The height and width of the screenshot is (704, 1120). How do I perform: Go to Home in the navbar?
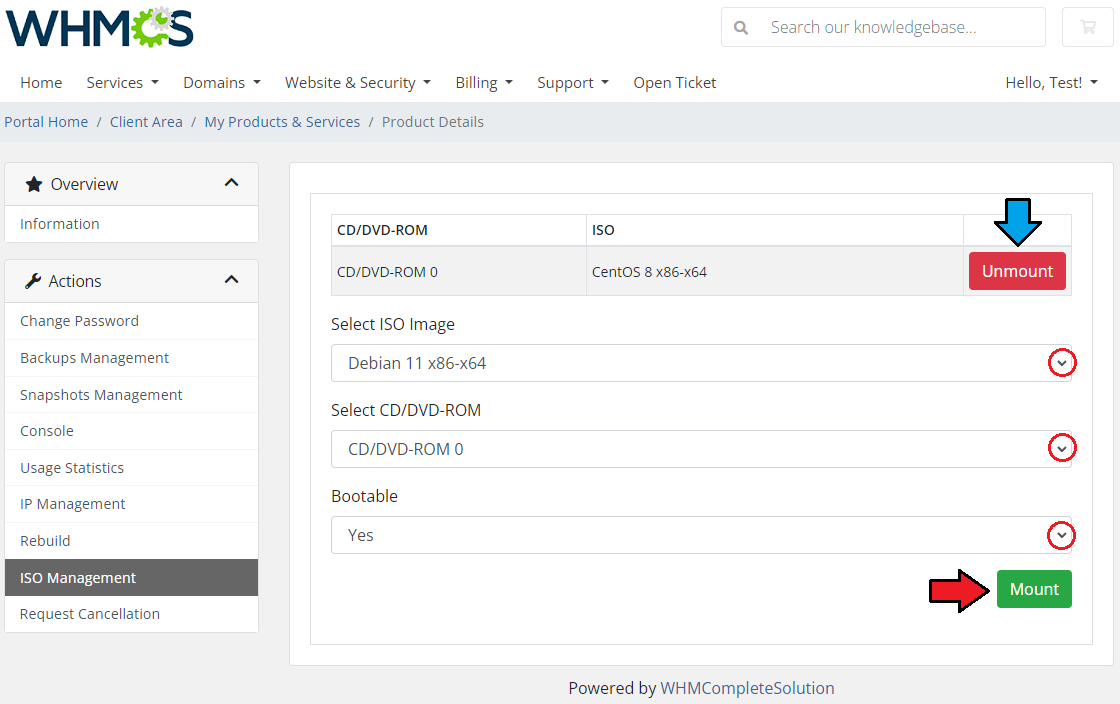pos(41,83)
